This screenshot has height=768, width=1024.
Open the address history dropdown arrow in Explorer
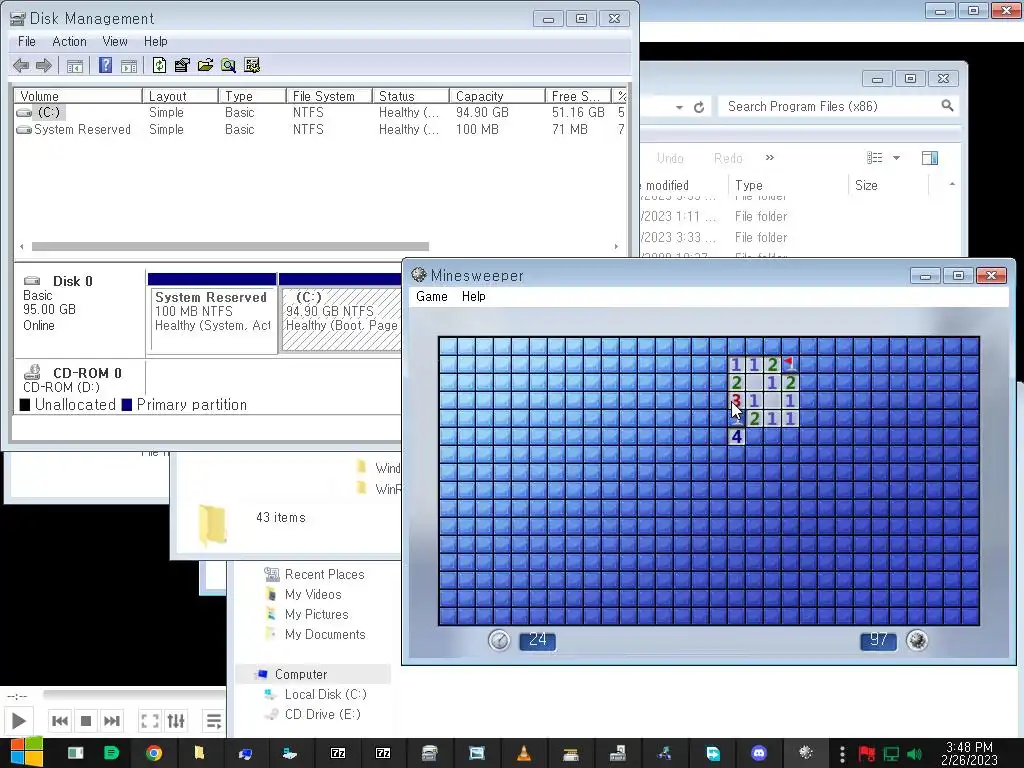tap(679, 107)
